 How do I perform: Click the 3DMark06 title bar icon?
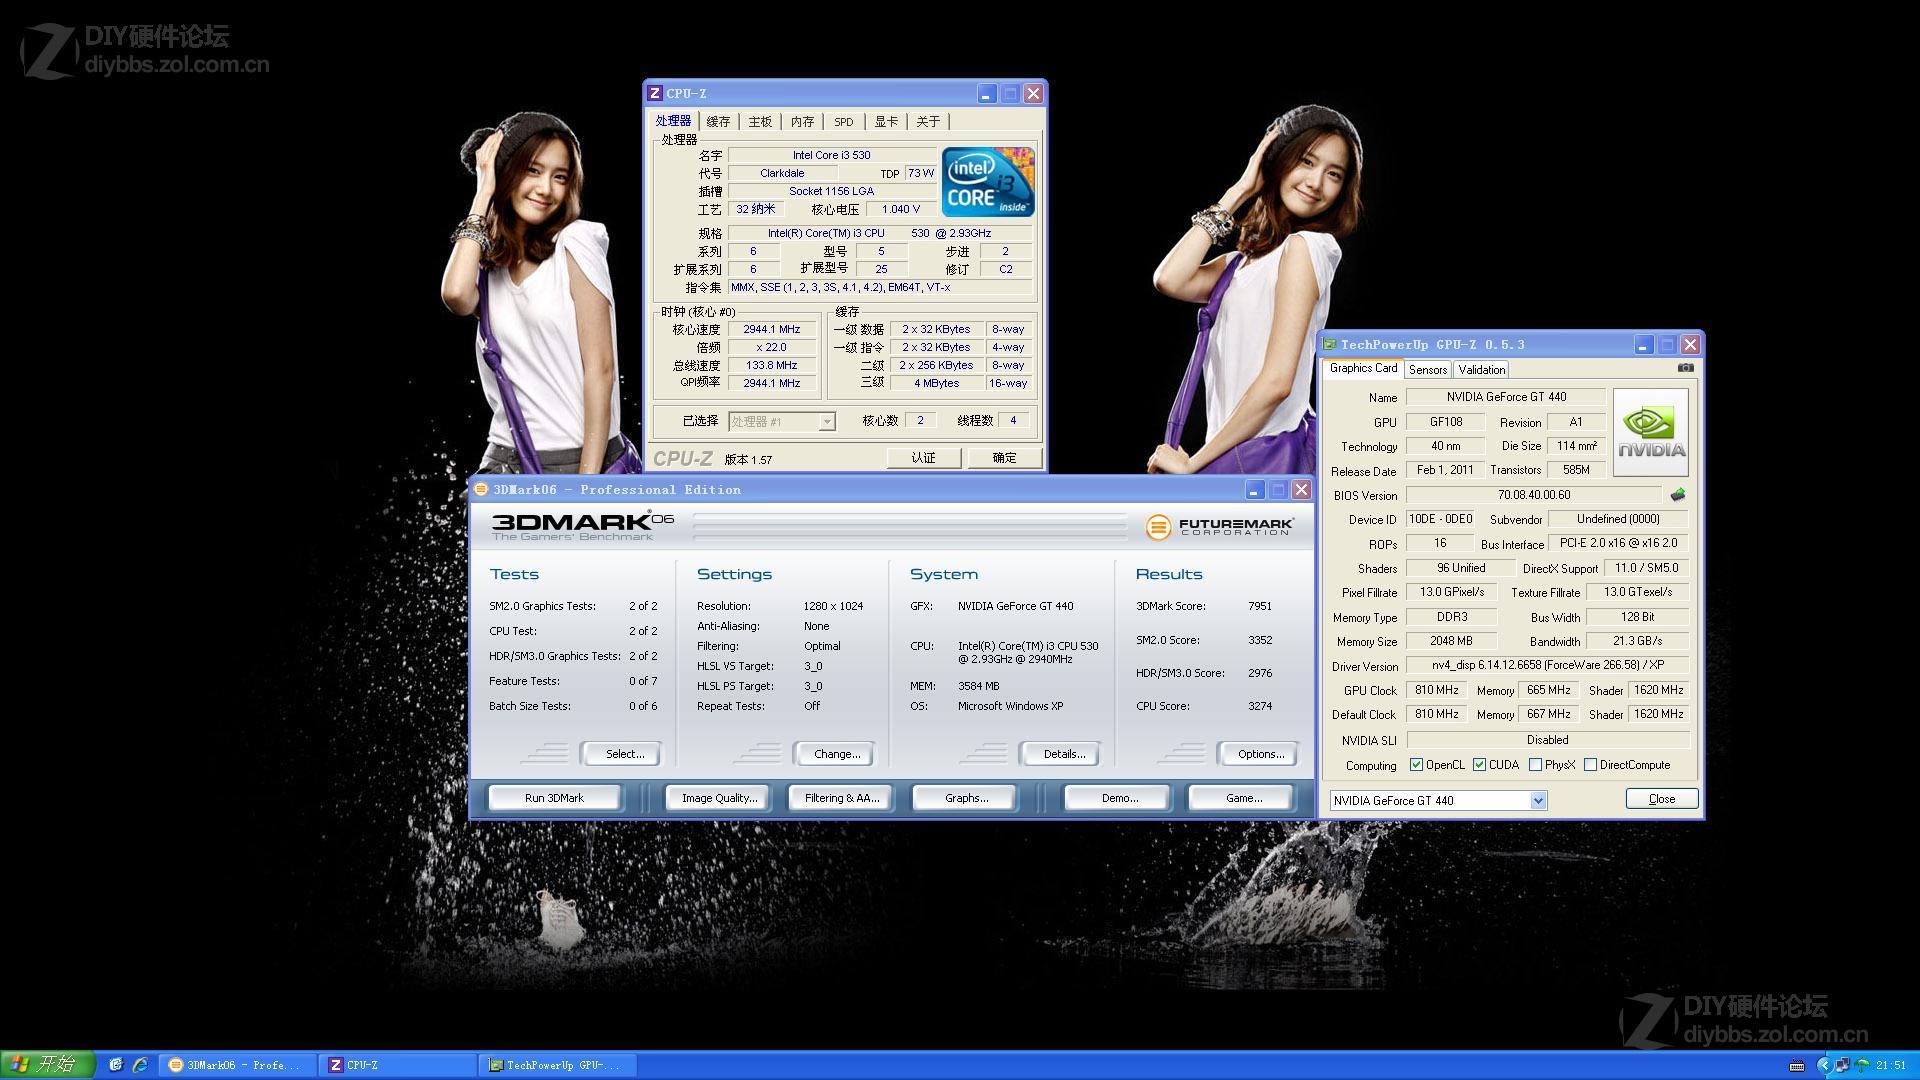point(481,489)
